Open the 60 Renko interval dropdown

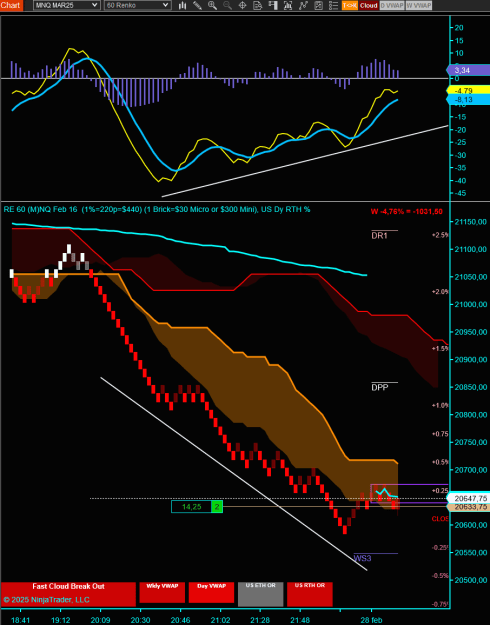[x=138, y=5]
